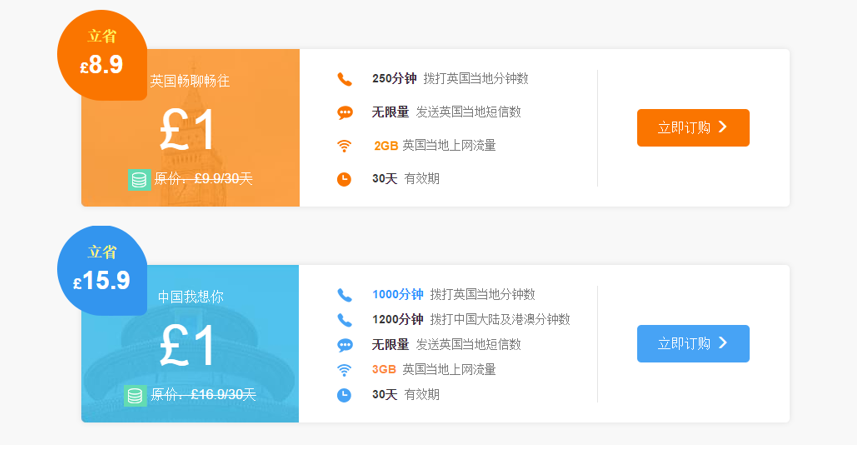
Task: Click the blue phone icon beside 1200分钟
Action: pyautogui.click(x=344, y=319)
